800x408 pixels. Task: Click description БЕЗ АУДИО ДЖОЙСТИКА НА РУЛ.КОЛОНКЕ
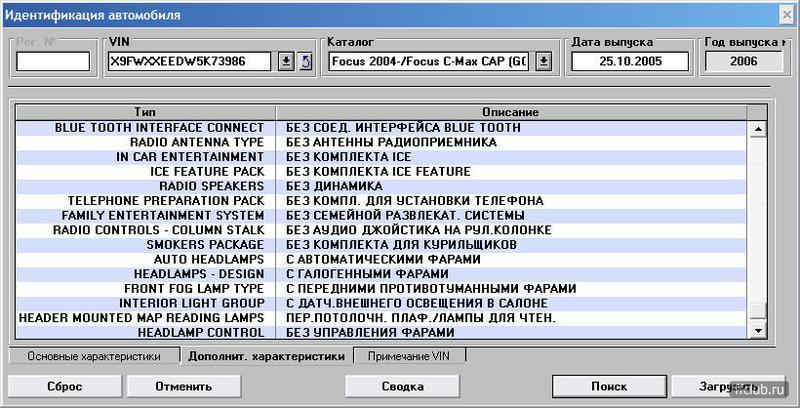pyautogui.click(x=419, y=230)
